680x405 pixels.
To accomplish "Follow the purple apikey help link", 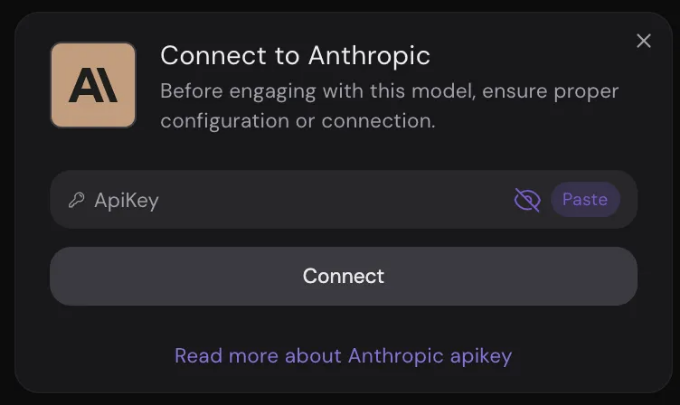I will point(343,356).
